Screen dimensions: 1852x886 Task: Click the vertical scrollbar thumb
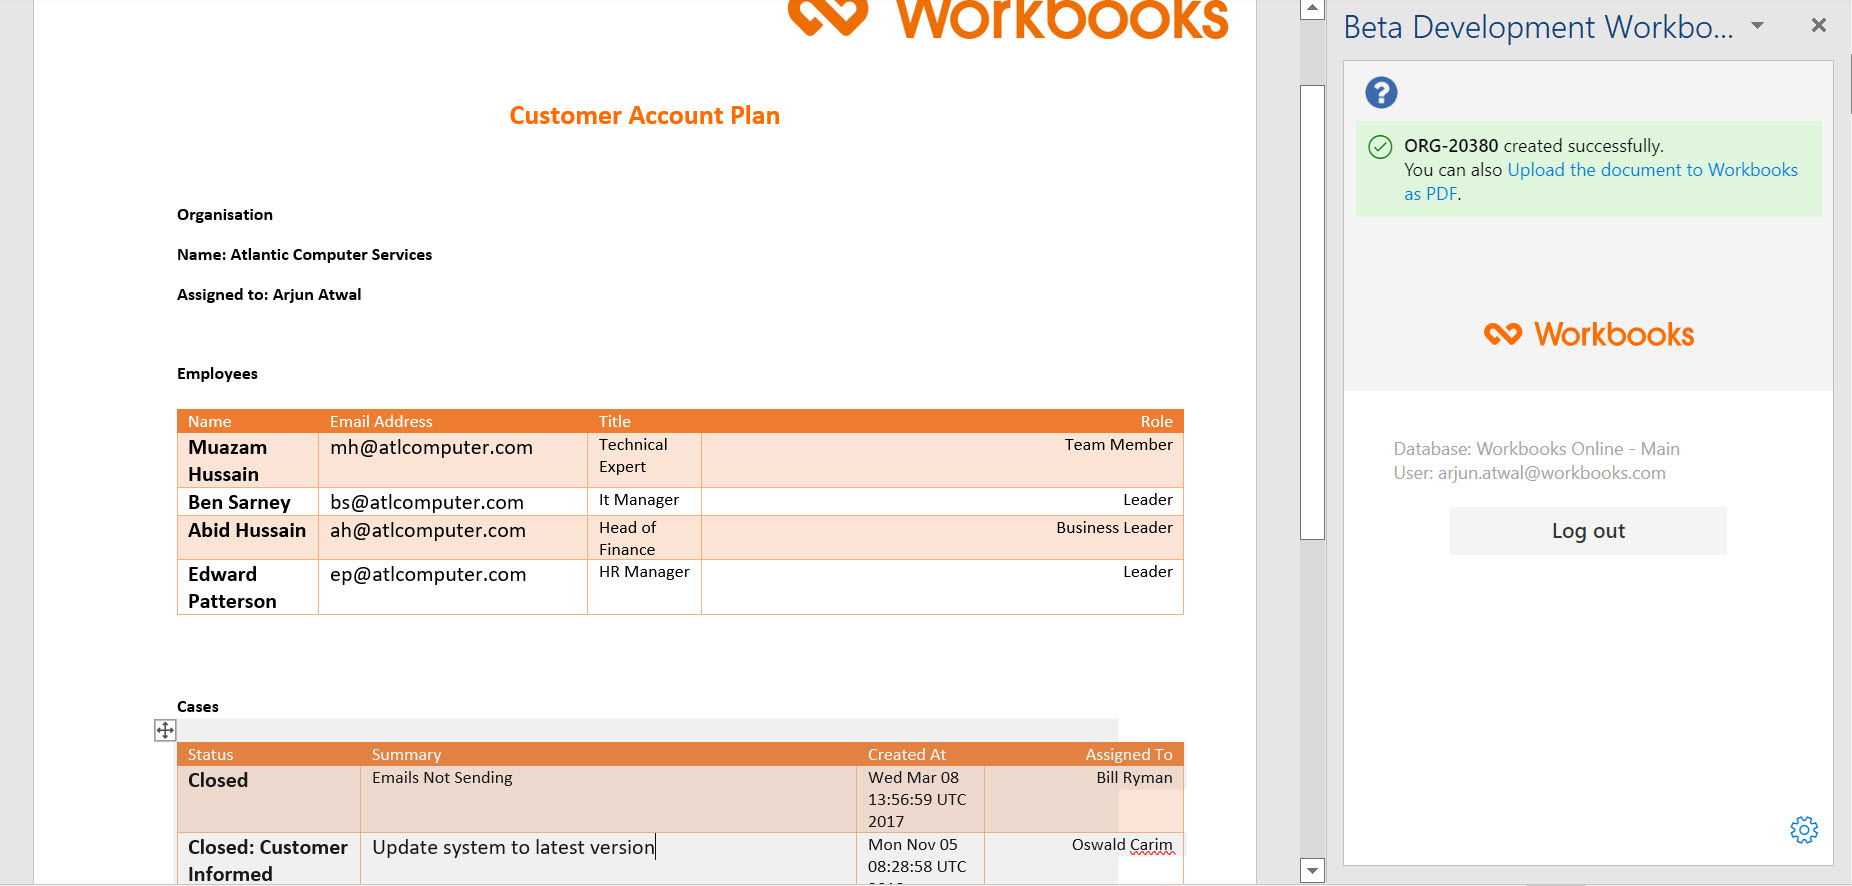(1312, 312)
